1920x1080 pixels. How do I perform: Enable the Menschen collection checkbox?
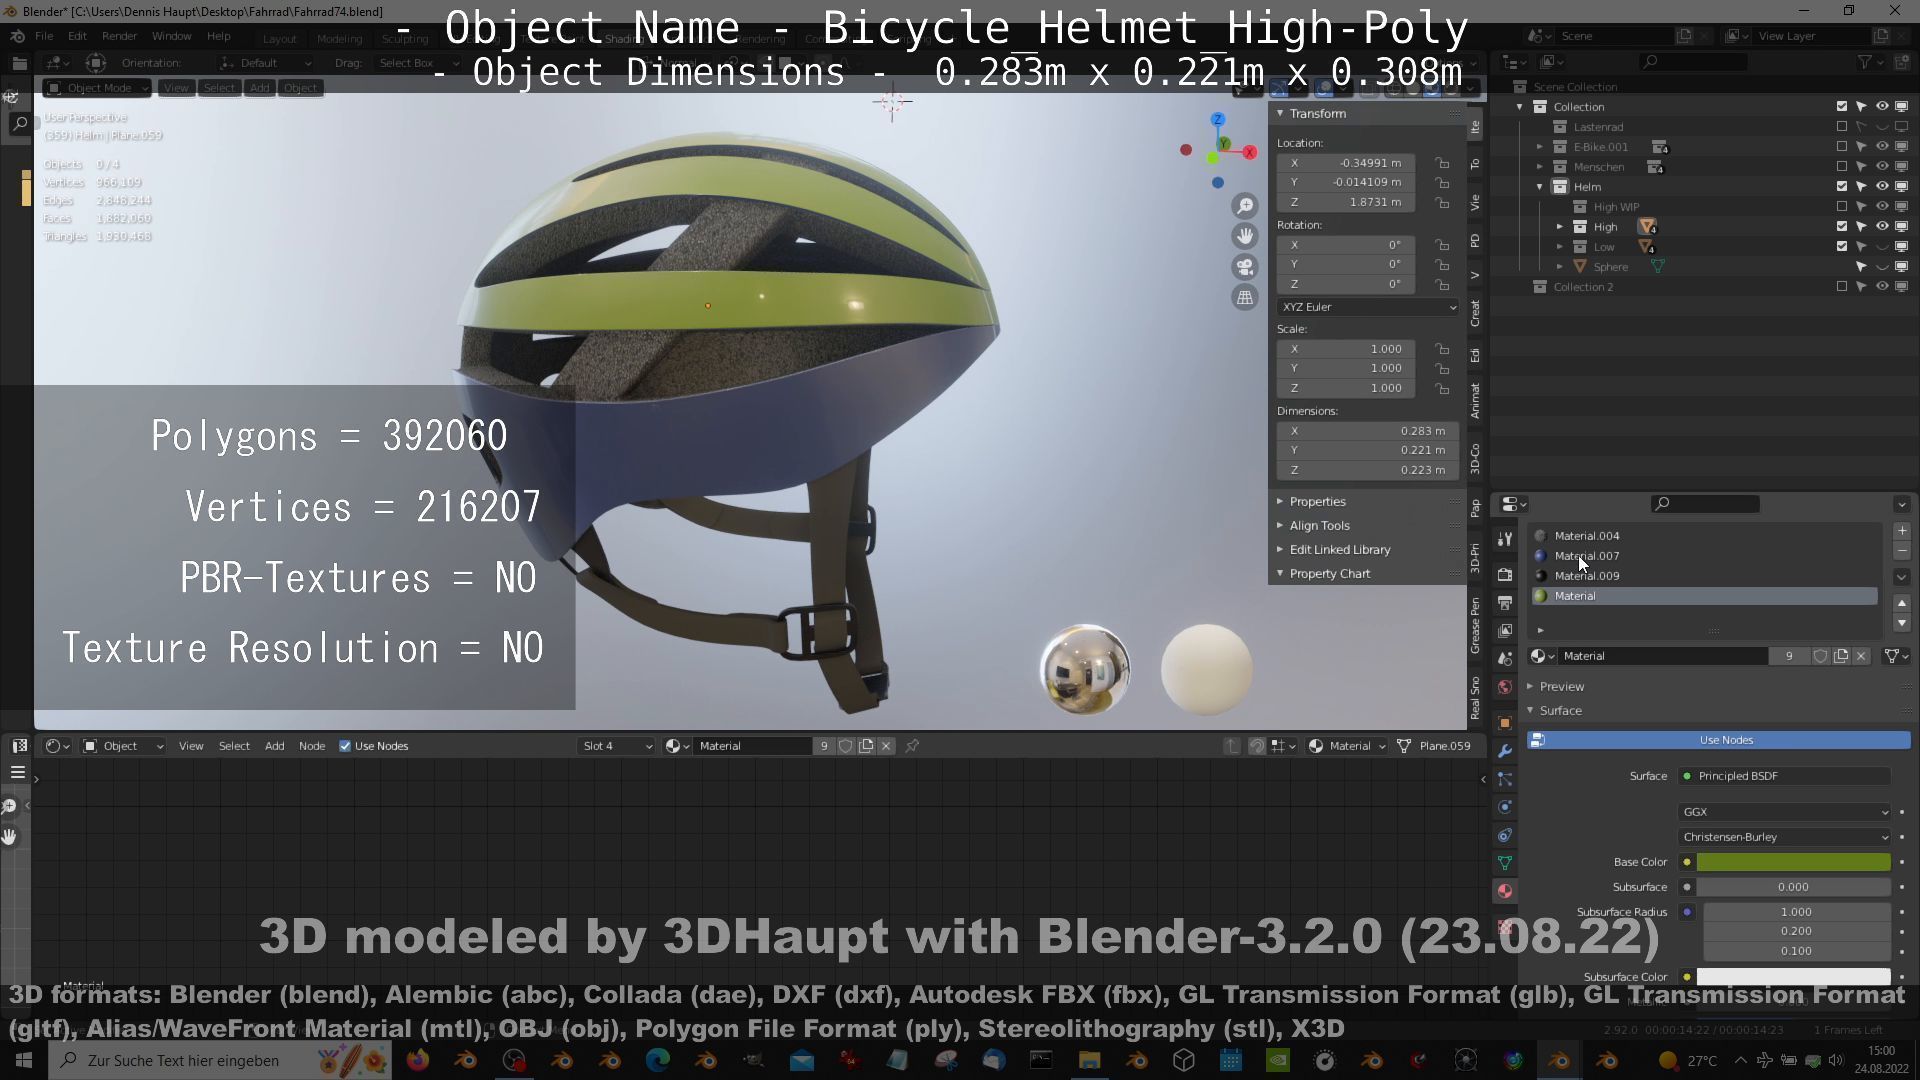(1842, 167)
